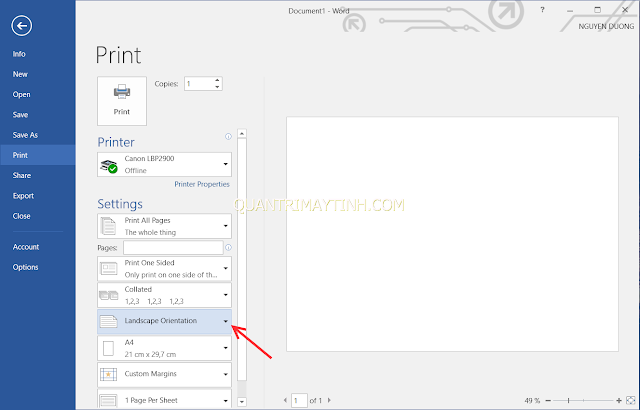Image resolution: width=640 pixels, height=410 pixels.
Task: Increase the number of copies
Action: (x=217, y=80)
